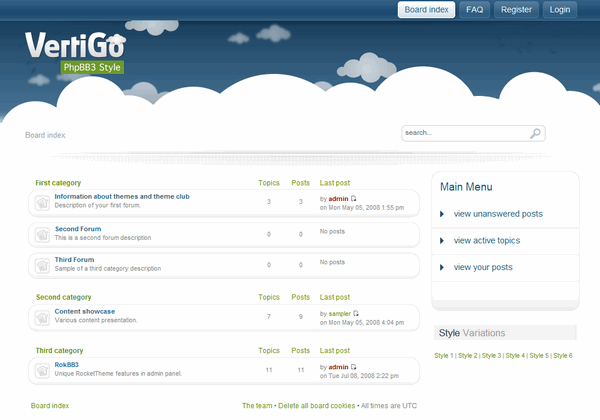The width and height of the screenshot is (600, 420).
Task: Select view unanswered posts menu item
Action: pos(498,214)
